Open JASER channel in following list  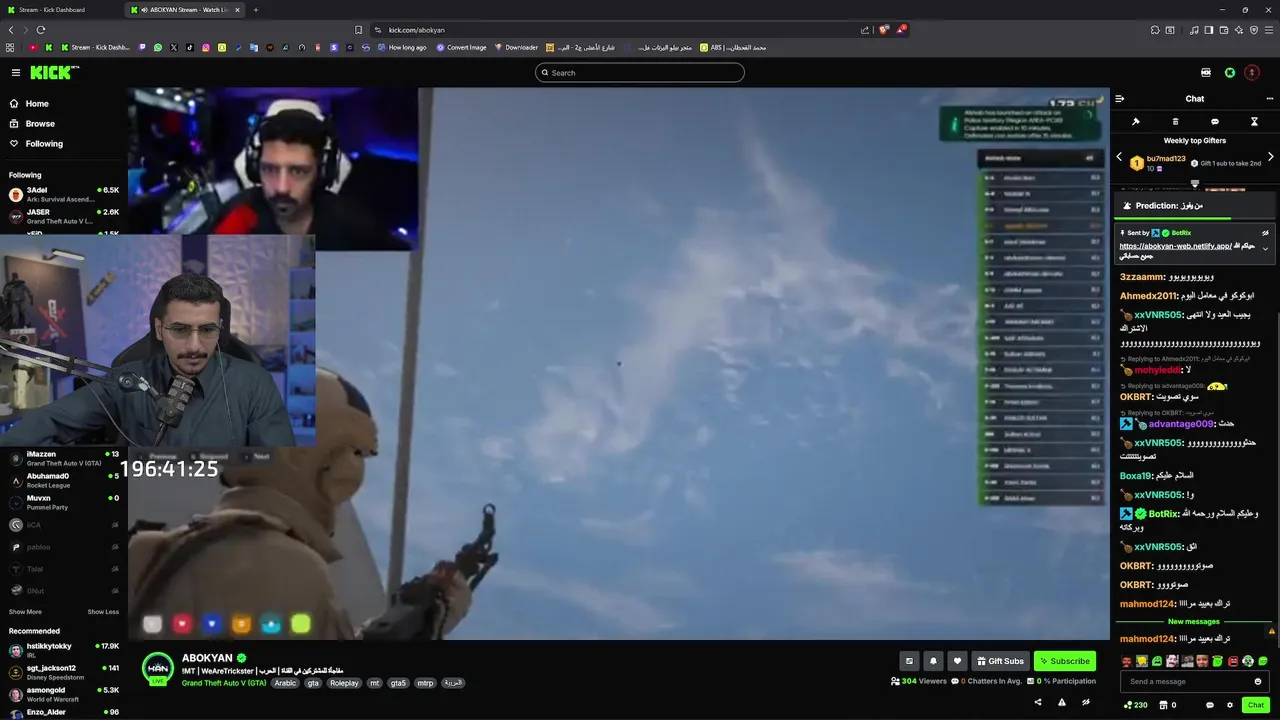pyautogui.click(x=64, y=216)
